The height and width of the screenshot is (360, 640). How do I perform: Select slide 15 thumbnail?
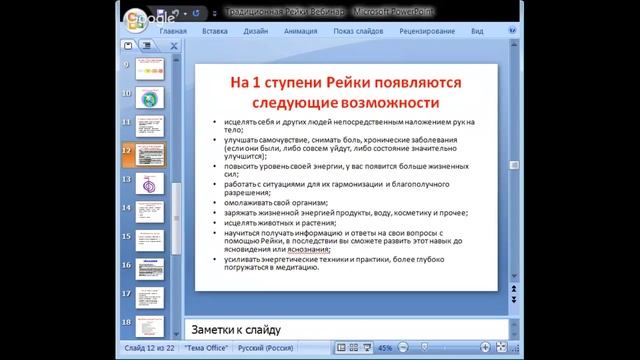click(150, 240)
